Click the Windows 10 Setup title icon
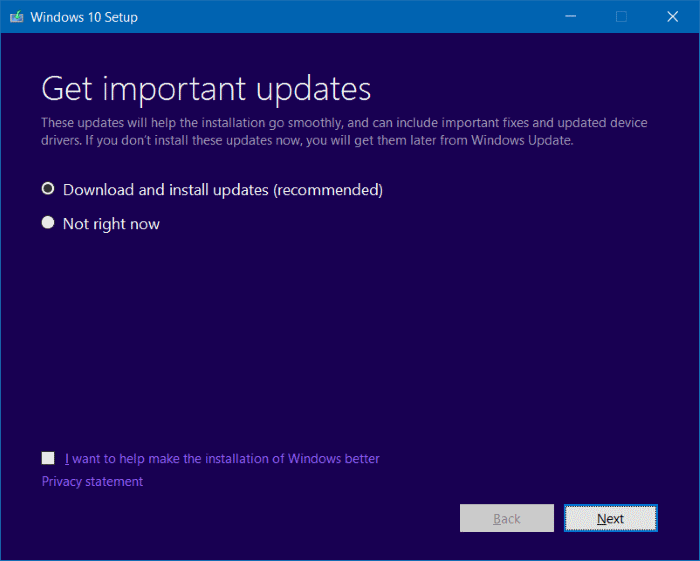 [x=17, y=17]
